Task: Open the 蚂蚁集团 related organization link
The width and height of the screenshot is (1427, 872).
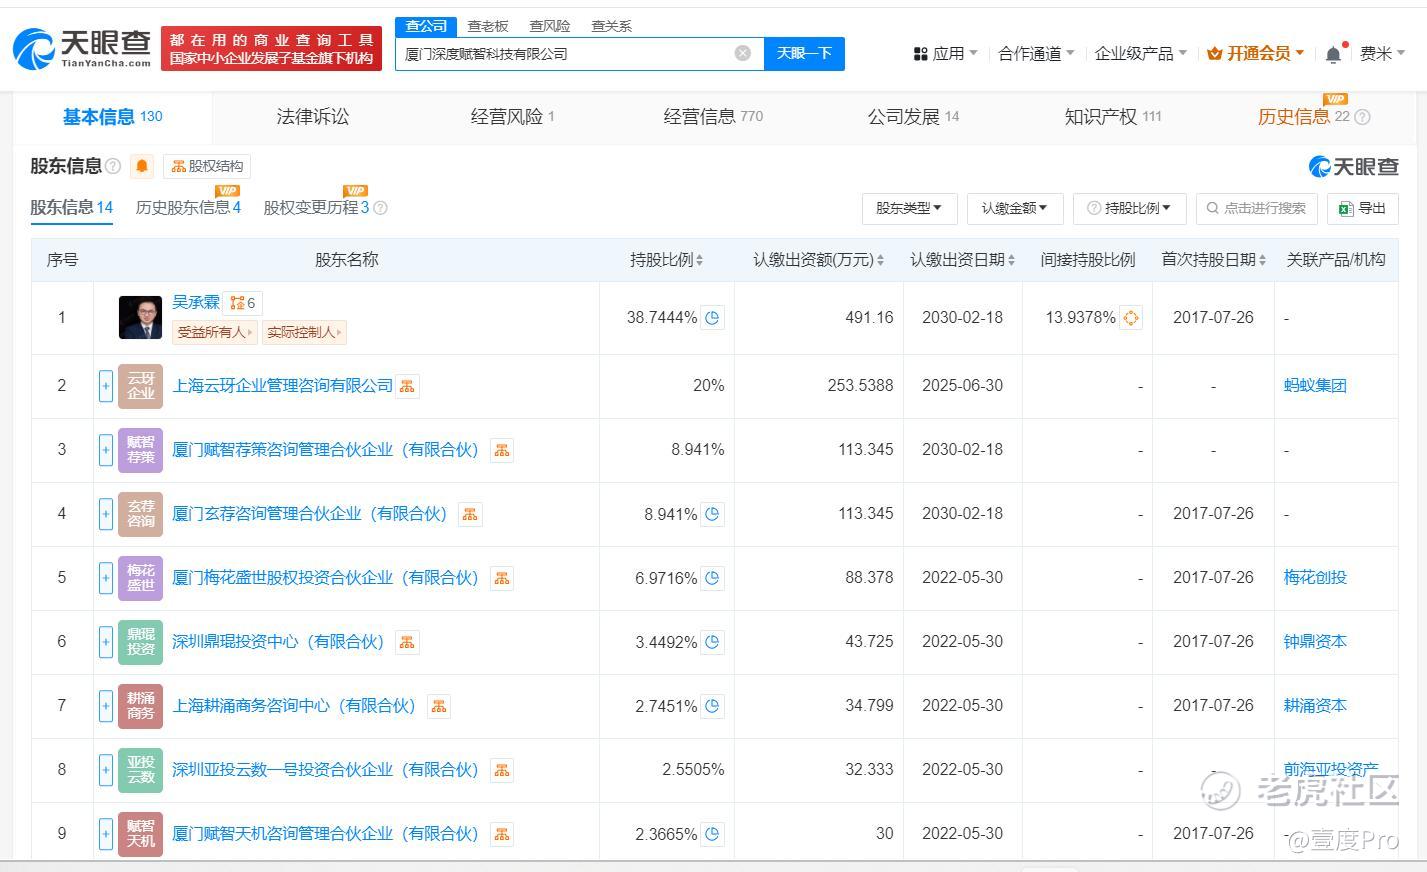Action: click(x=1315, y=386)
